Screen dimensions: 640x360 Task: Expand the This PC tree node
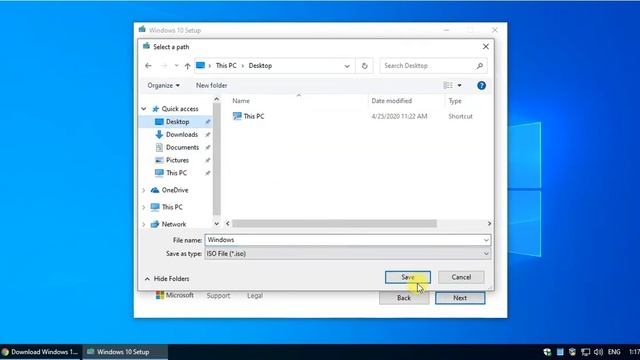(x=144, y=207)
